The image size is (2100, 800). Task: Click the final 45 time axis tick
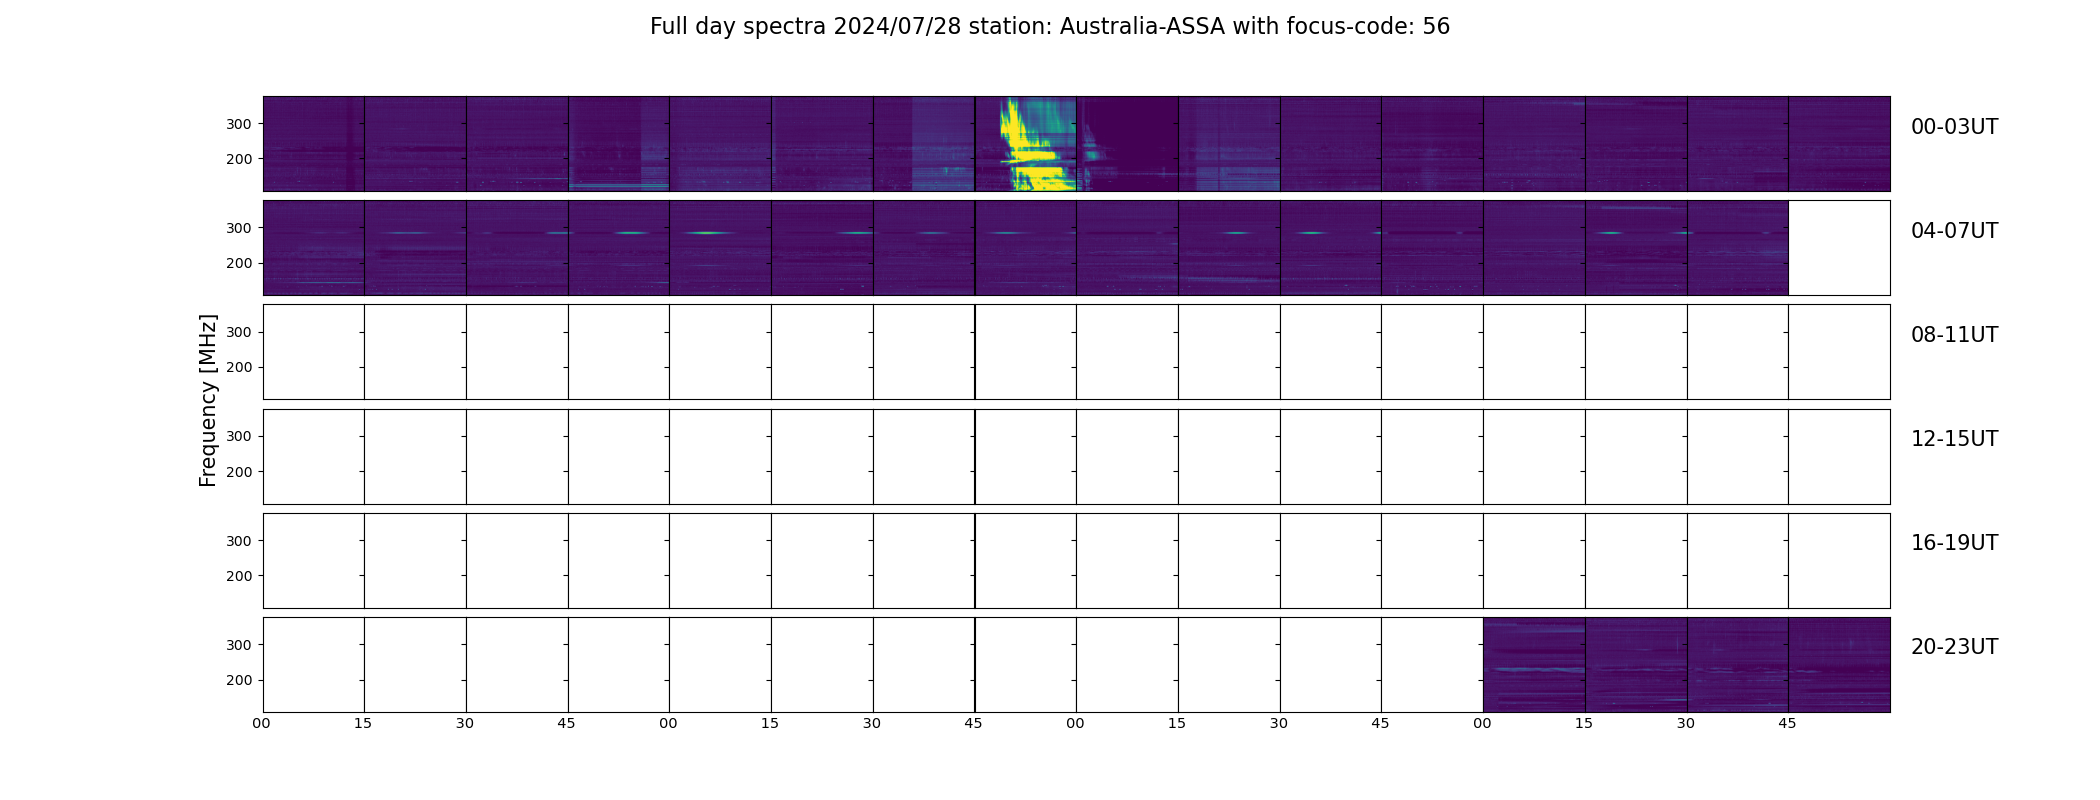click(1787, 723)
